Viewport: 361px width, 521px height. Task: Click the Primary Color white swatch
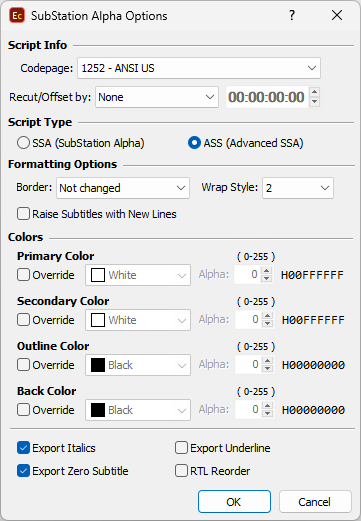point(98,275)
